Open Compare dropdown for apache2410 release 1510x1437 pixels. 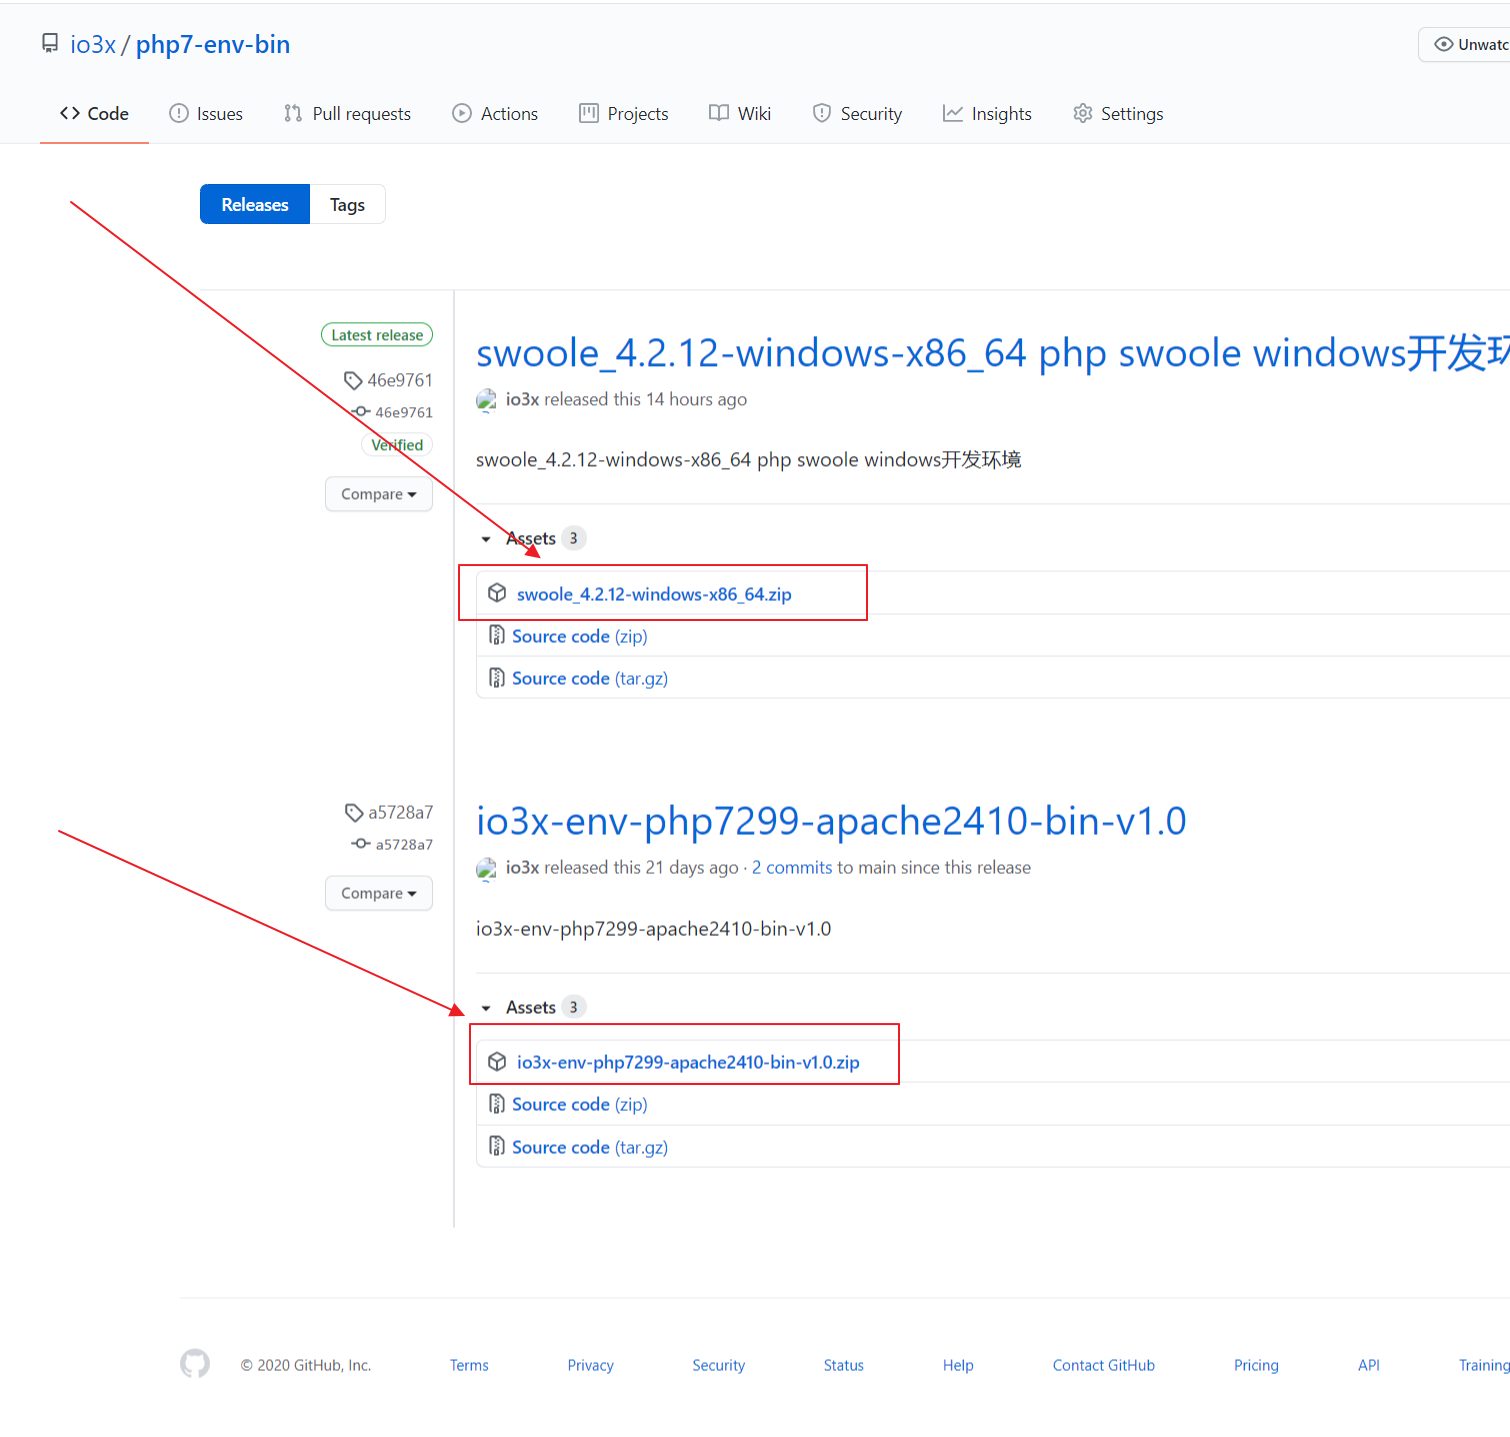click(x=379, y=893)
